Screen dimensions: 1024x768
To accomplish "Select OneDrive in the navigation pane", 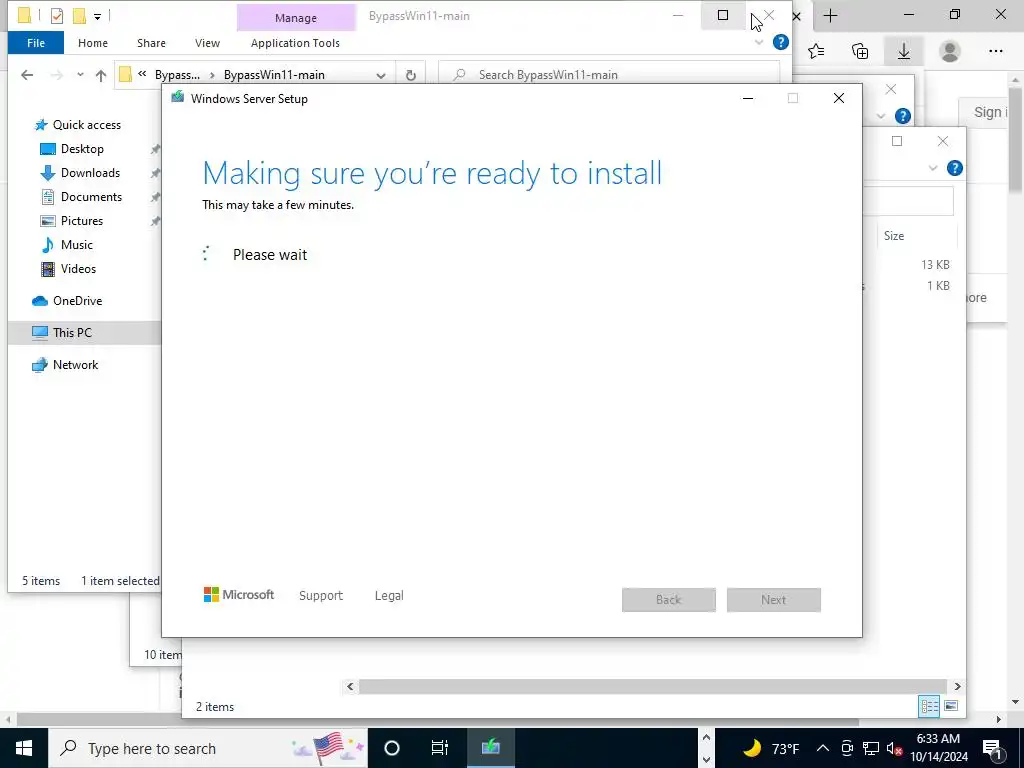I will point(77,301).
